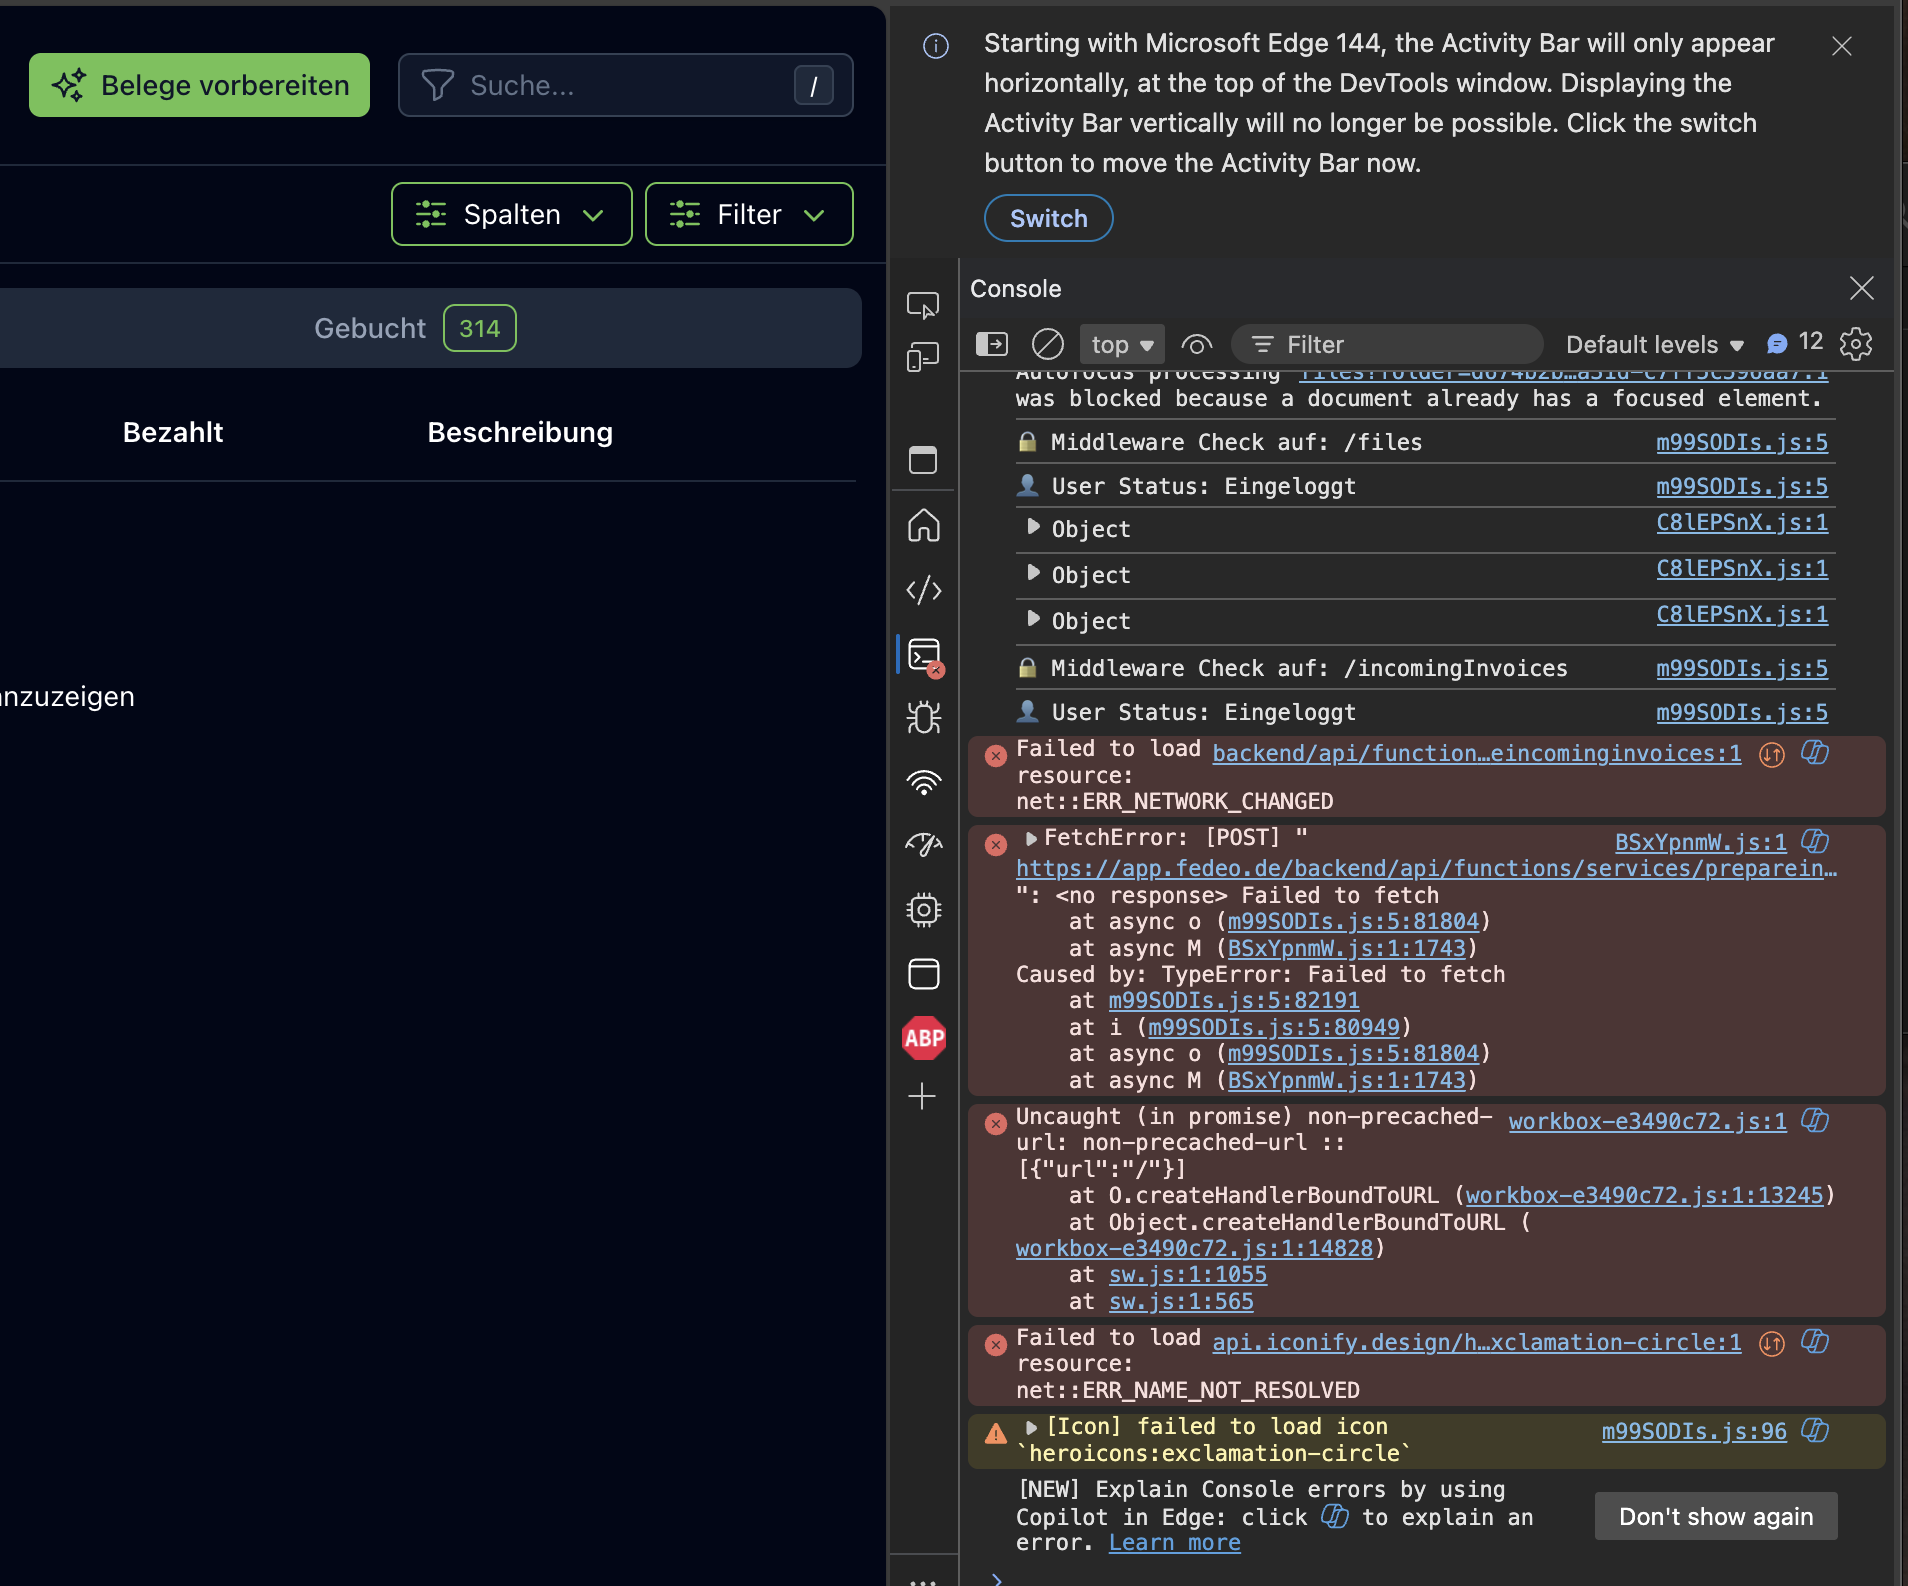Toggle device emulation mode icon
1908x1586 pixels.
923,358
